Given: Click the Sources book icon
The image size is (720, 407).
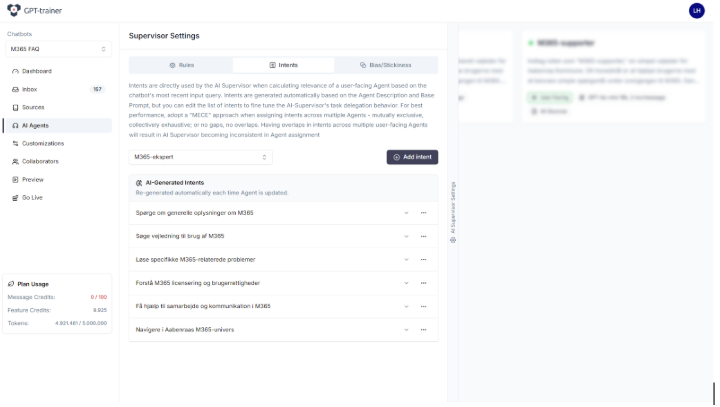Looking at the screenshot, I should pos(15,107).
